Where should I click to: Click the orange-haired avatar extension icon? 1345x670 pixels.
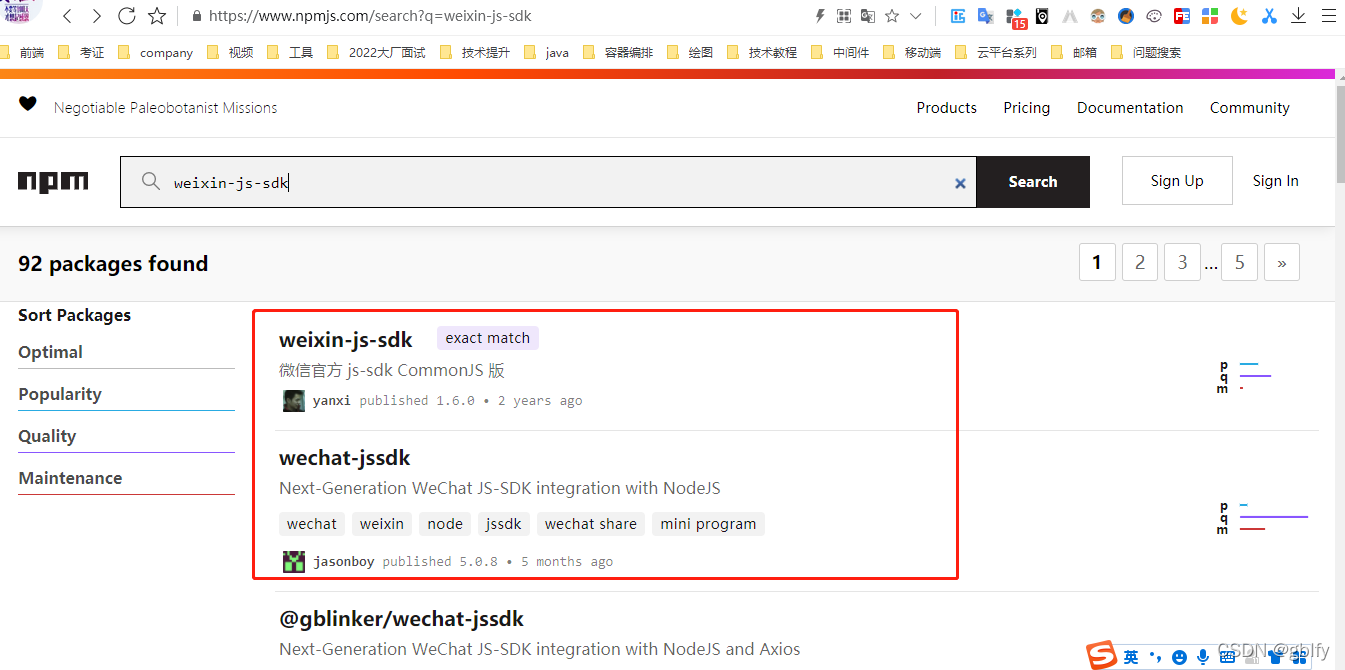tap(1126, 16)
